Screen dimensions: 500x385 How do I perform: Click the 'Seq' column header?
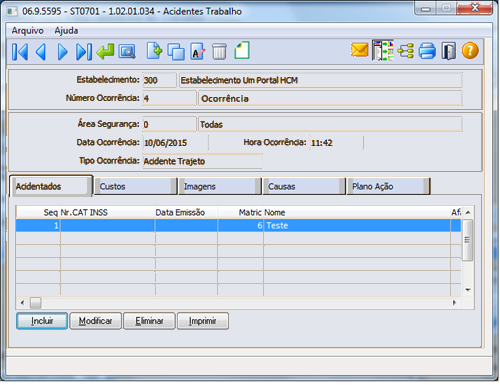click(x=38, y=212)
